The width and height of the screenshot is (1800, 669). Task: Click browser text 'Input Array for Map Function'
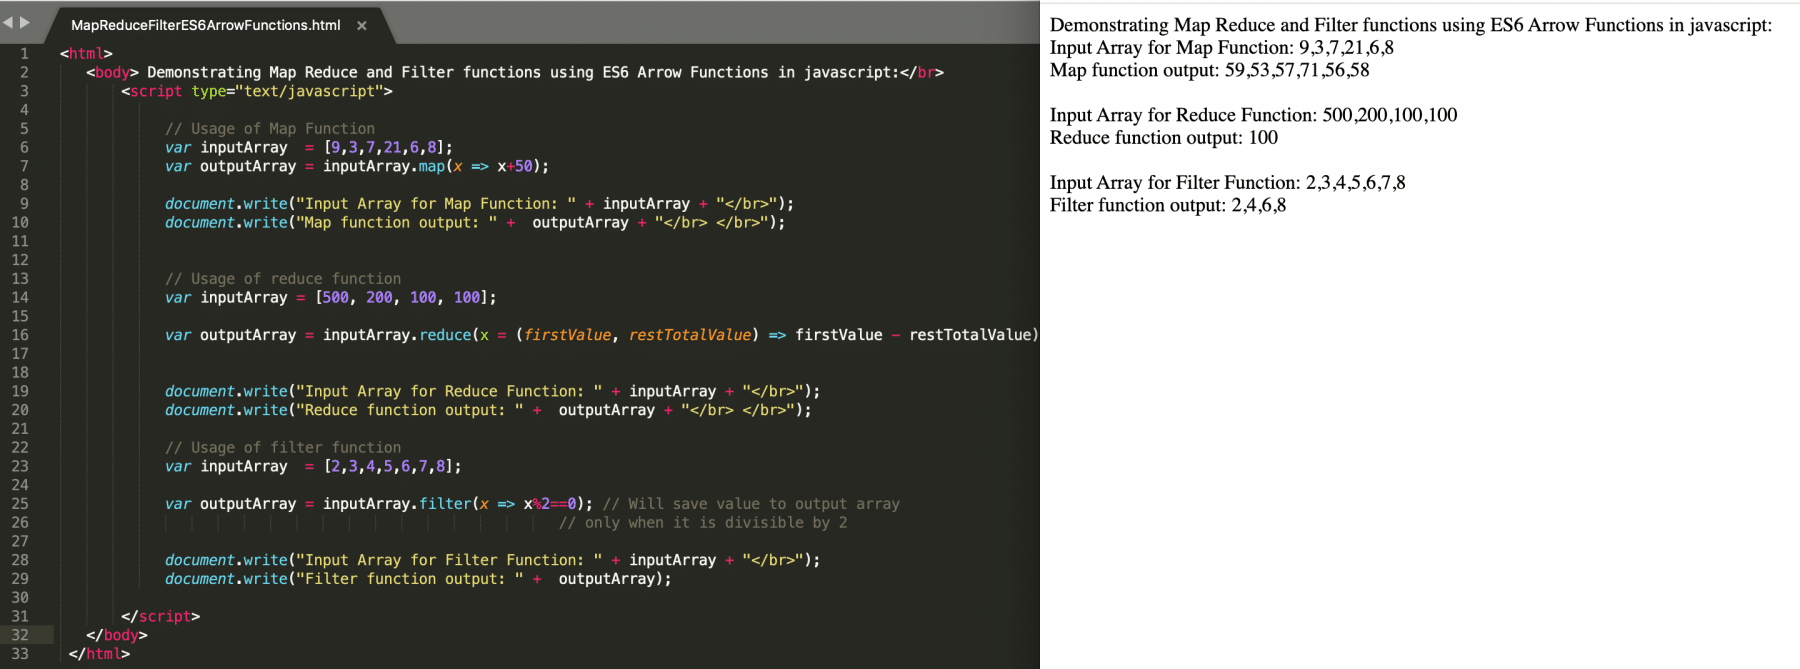pos(1172,48)
